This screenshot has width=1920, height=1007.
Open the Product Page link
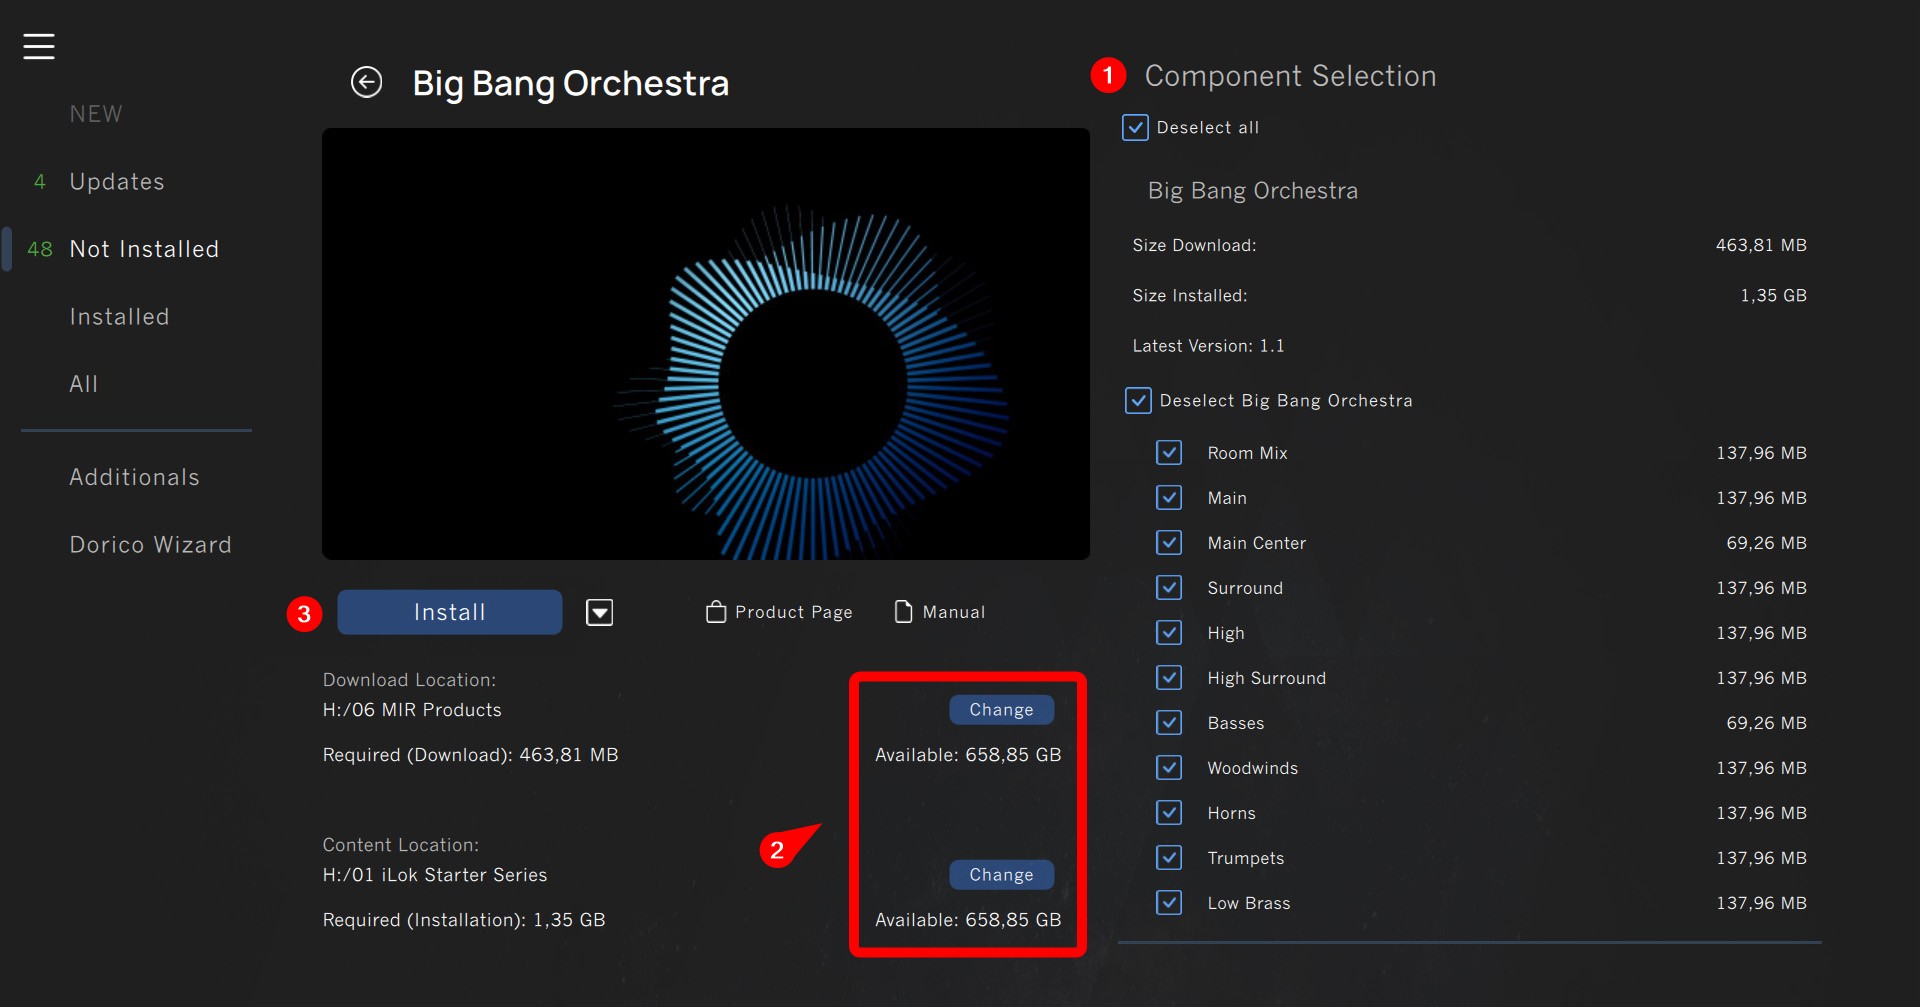794,612
